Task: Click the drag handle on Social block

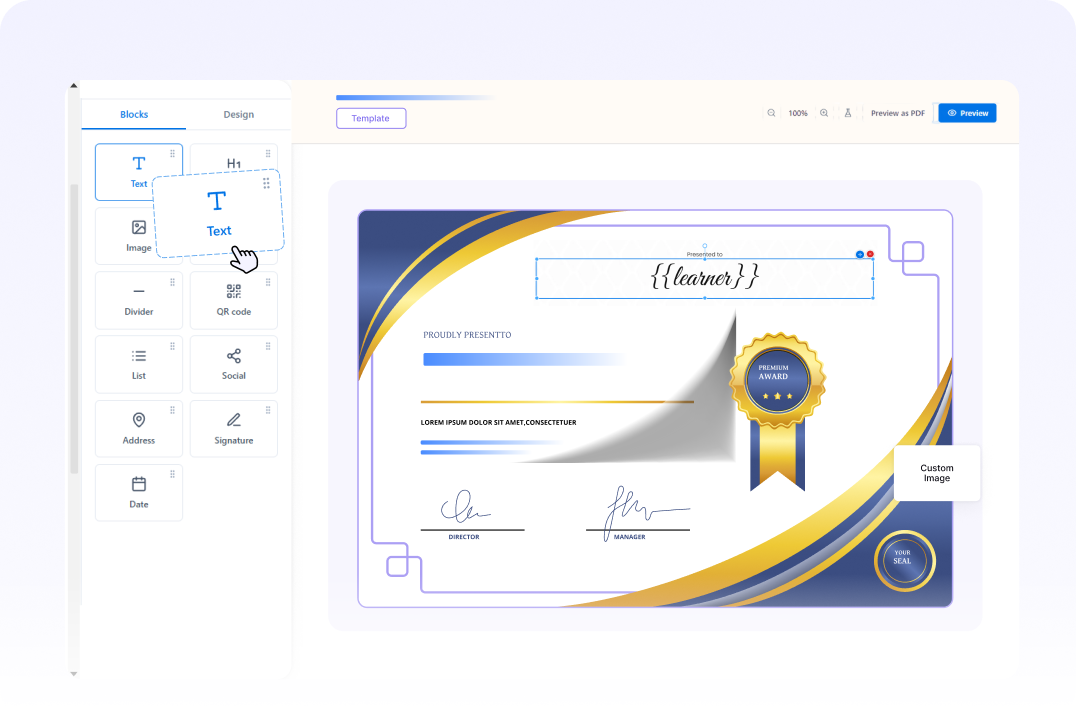Action: pos(268,346)
